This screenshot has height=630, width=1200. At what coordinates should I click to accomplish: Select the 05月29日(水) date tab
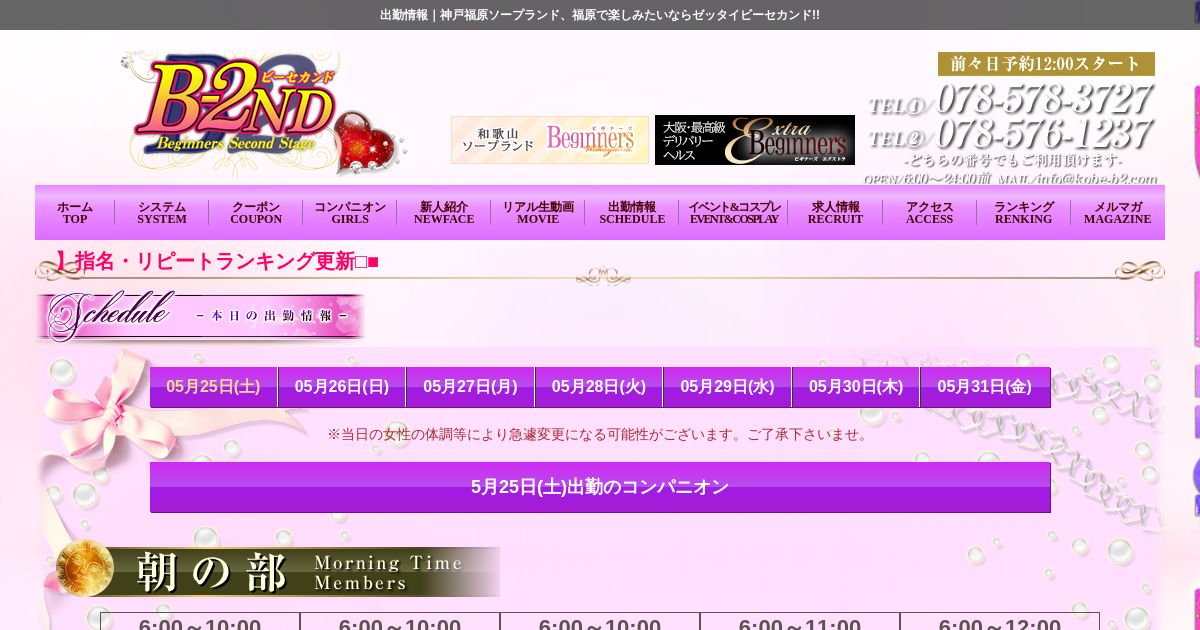coord(727,387)
